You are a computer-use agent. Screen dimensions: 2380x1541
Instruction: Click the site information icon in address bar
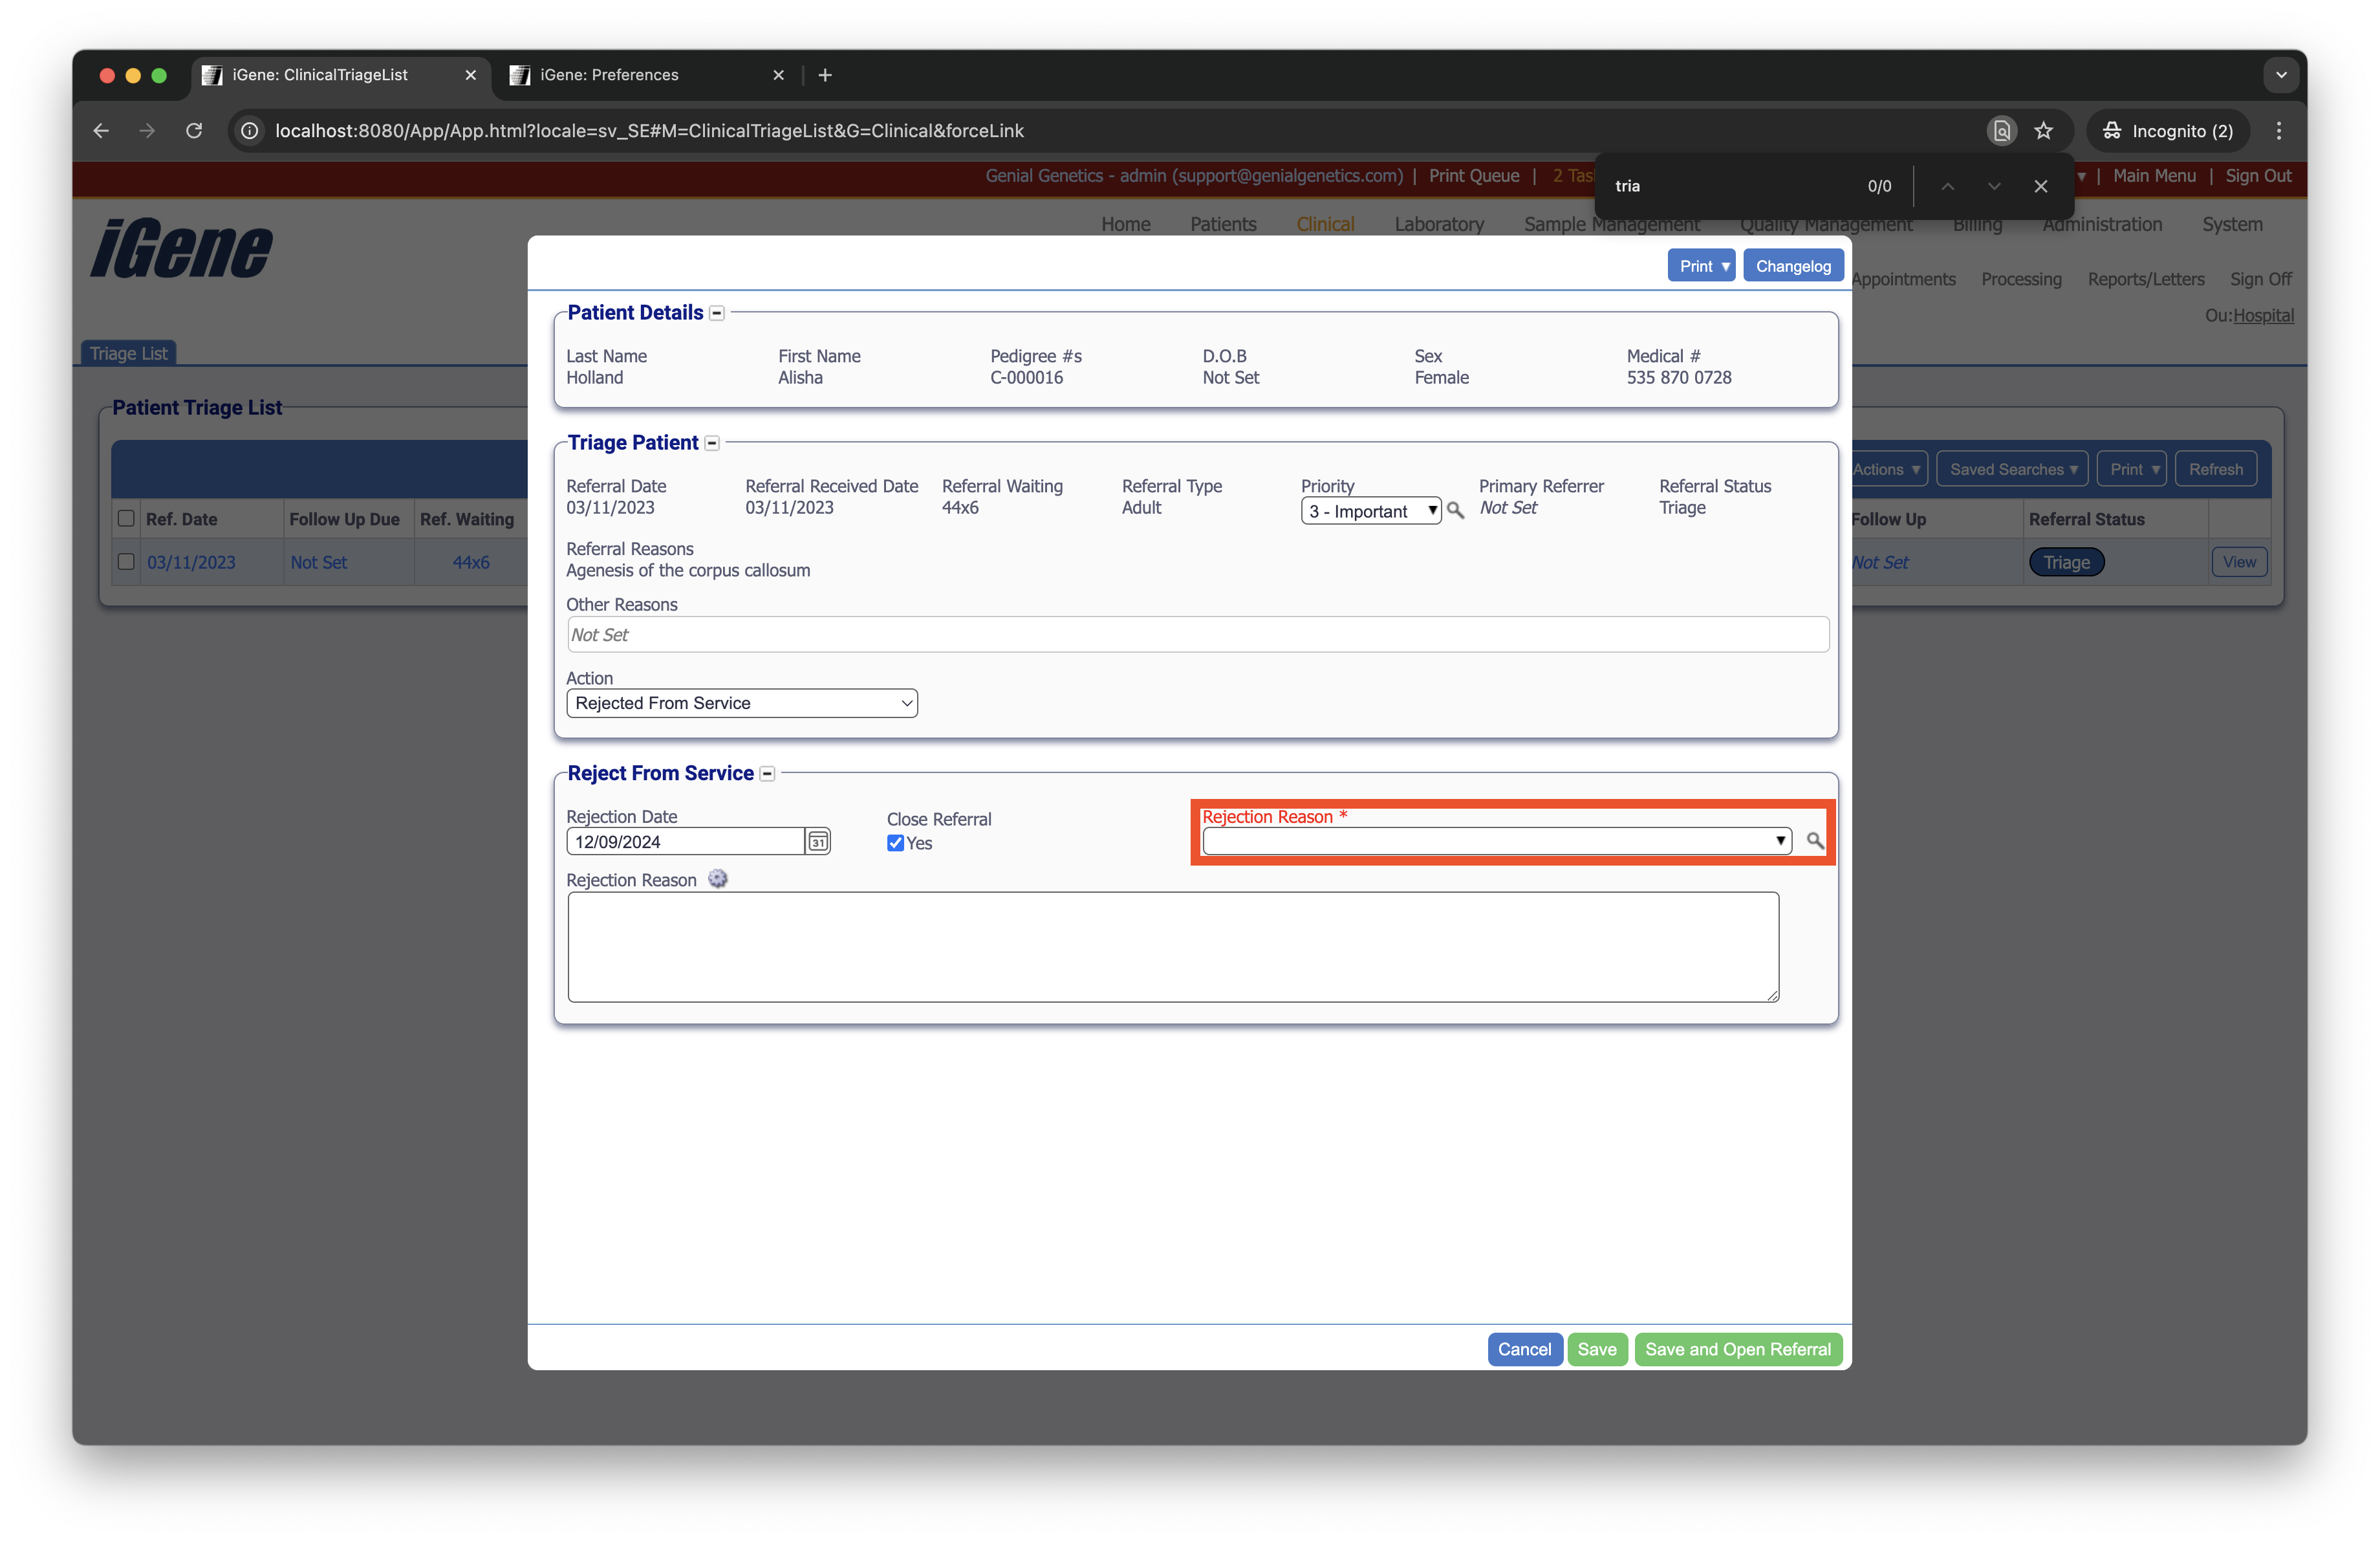tap(250, 131)
